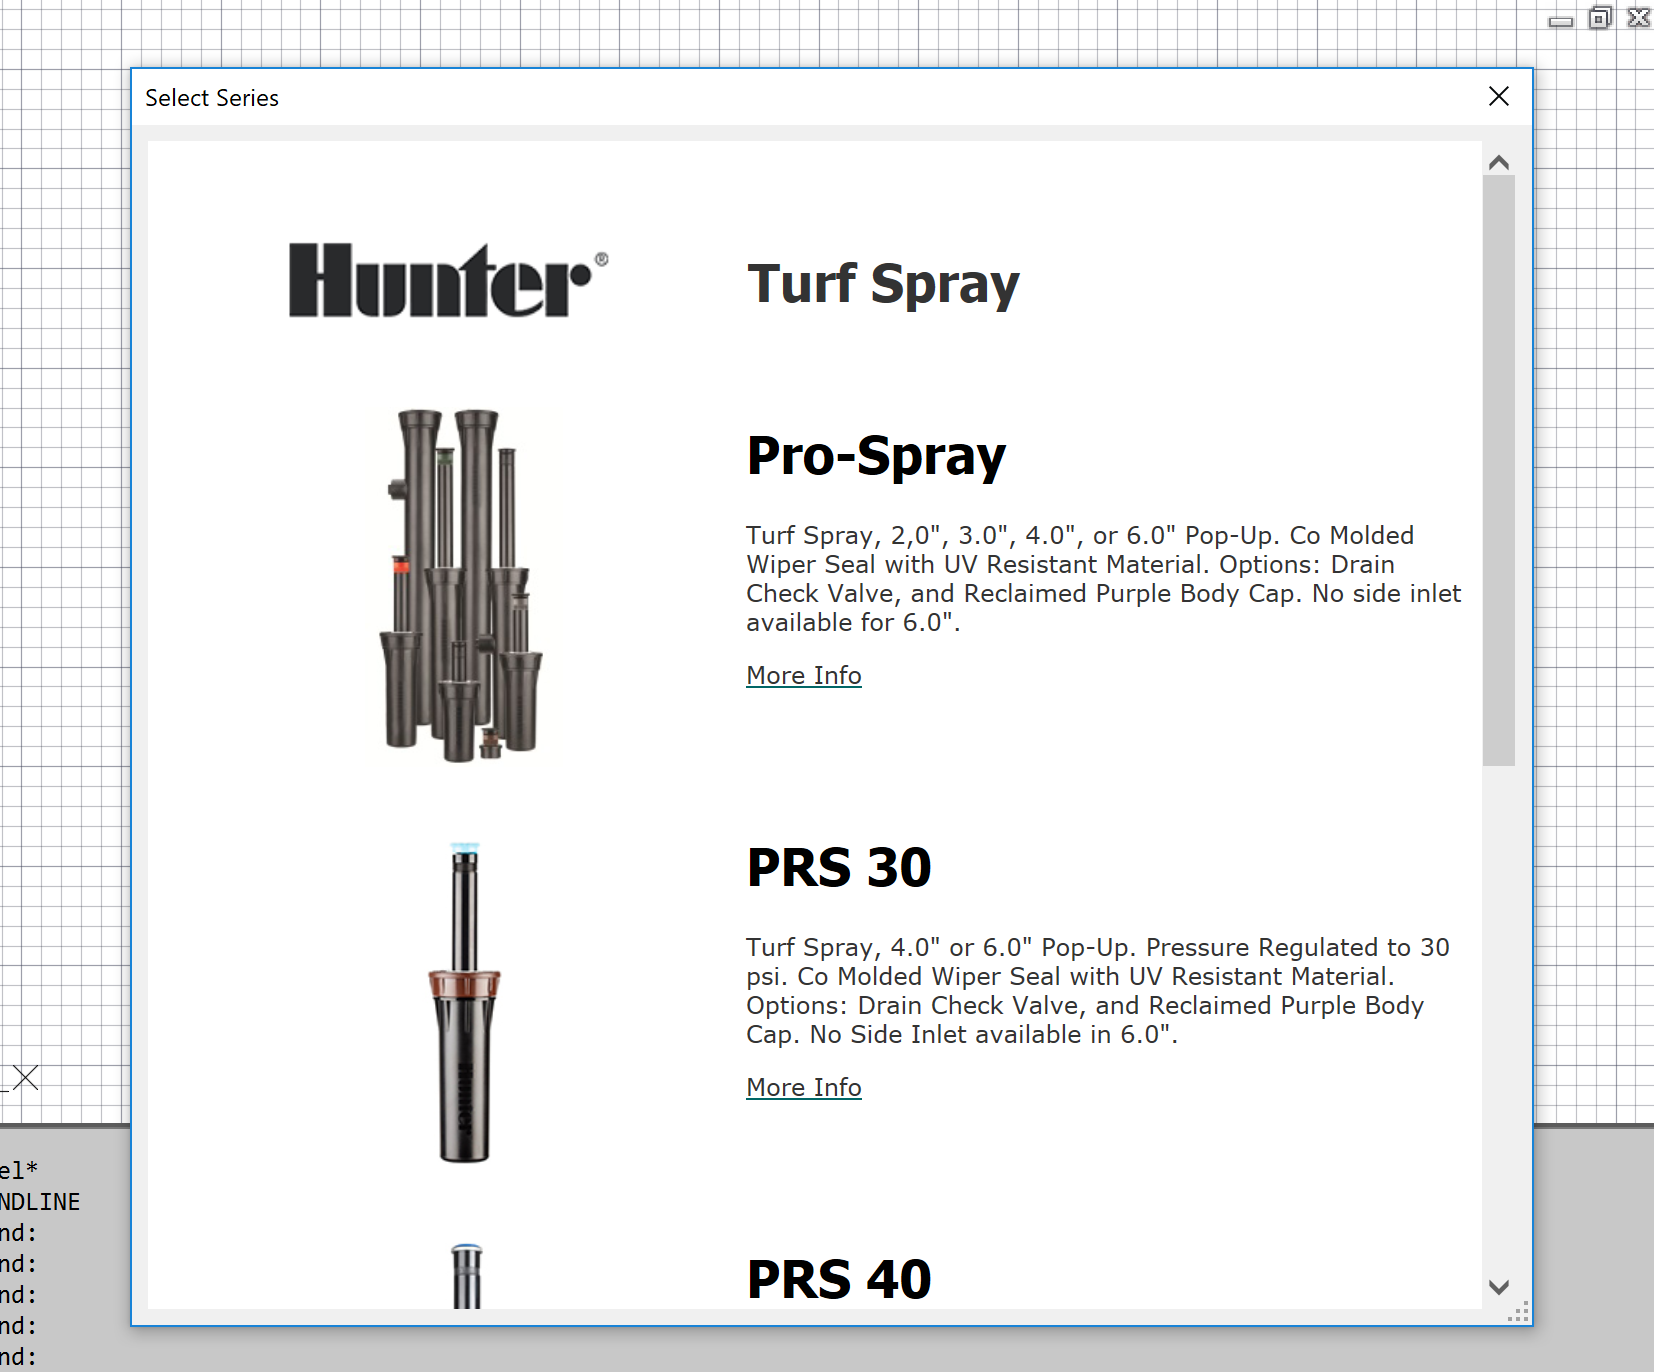This screenshot has height=1372, width=1654.
Task: Click the Pro-Spray description paragraph
Action: click(x=1104, y=579)
